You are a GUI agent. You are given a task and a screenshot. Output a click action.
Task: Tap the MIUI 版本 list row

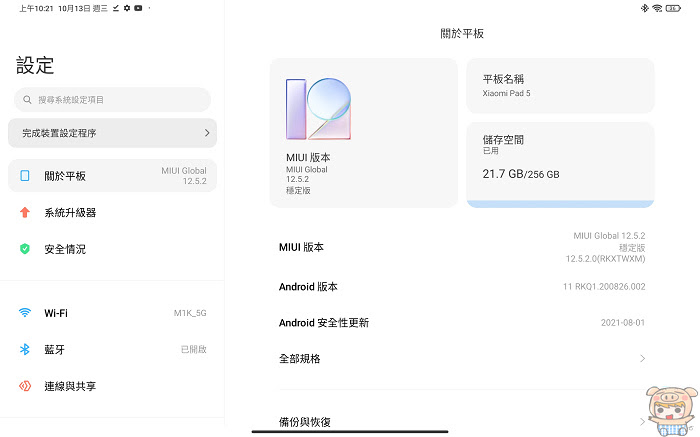(462, 247)
